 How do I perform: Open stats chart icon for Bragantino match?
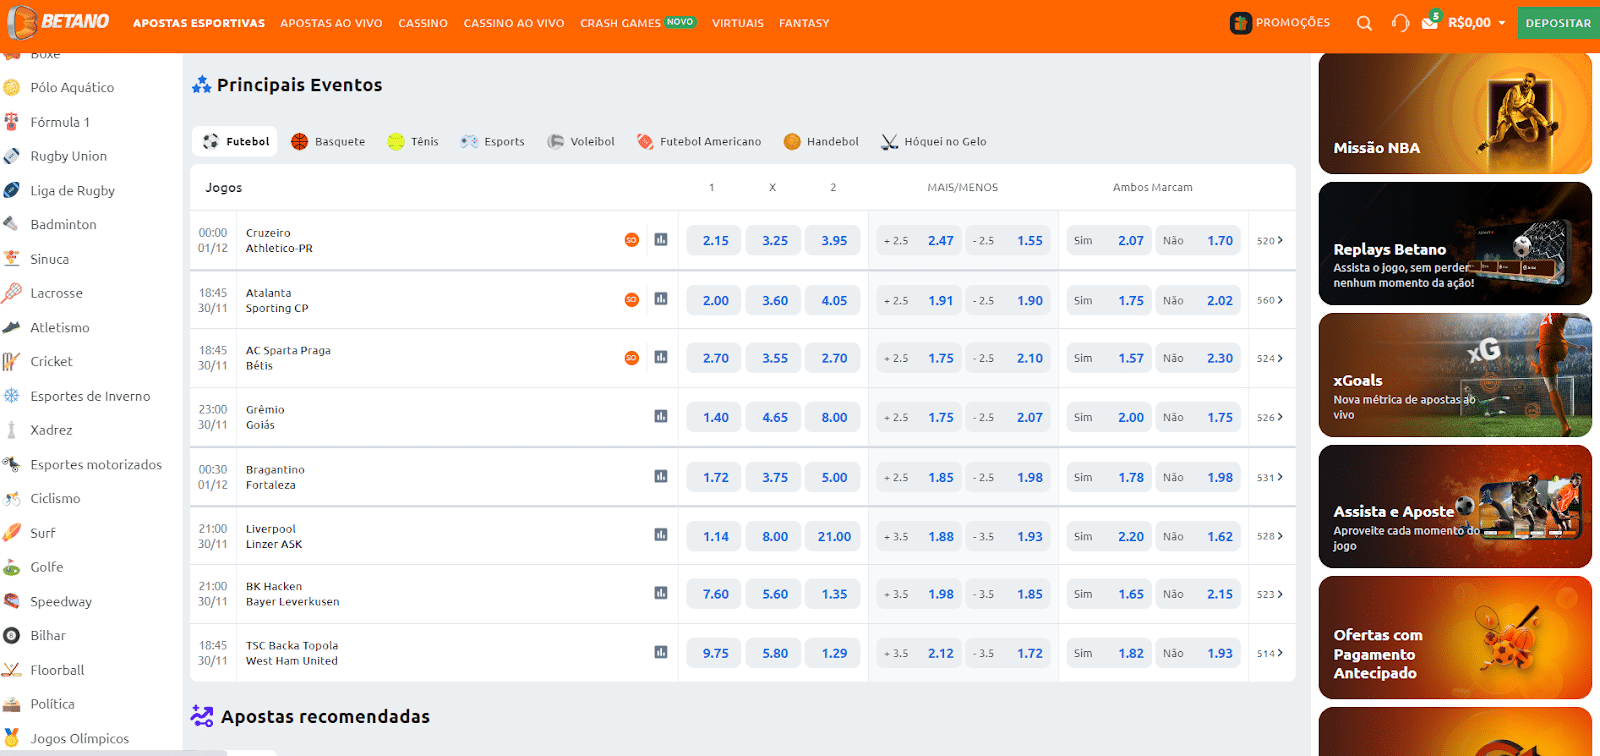click(x=661, y=476)
